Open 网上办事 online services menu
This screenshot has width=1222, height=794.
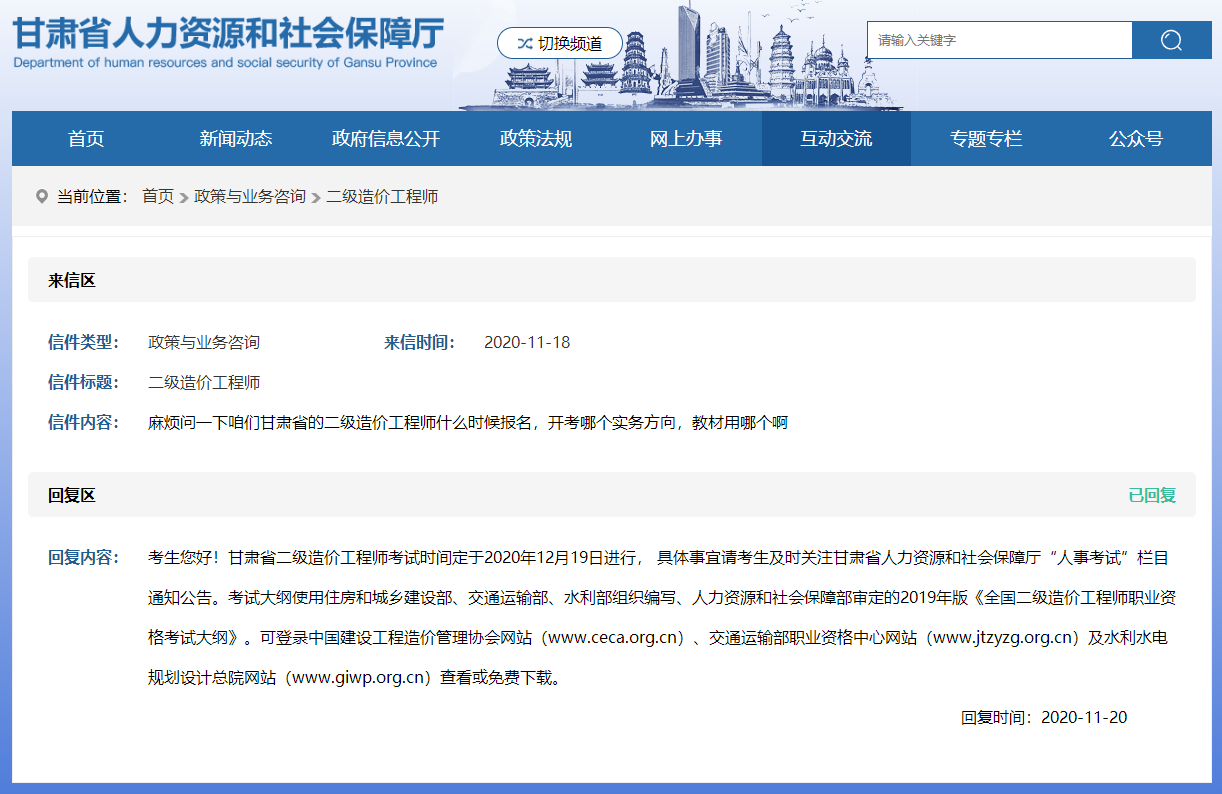tap(686, 139)
